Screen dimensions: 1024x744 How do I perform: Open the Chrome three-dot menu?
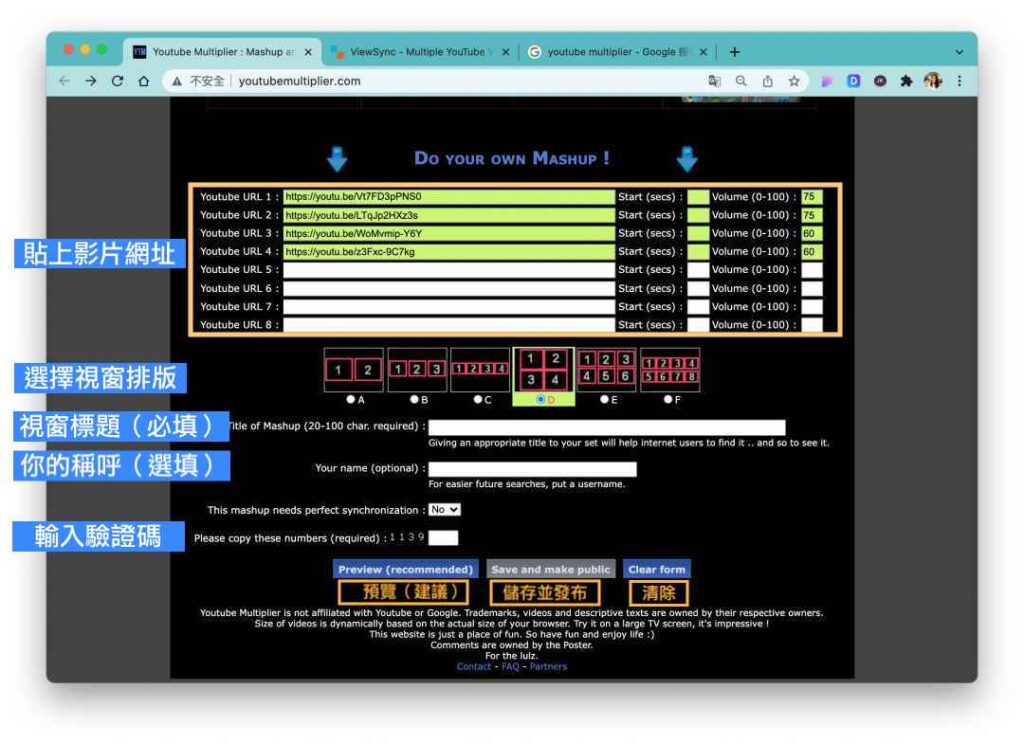click(959, 81)
